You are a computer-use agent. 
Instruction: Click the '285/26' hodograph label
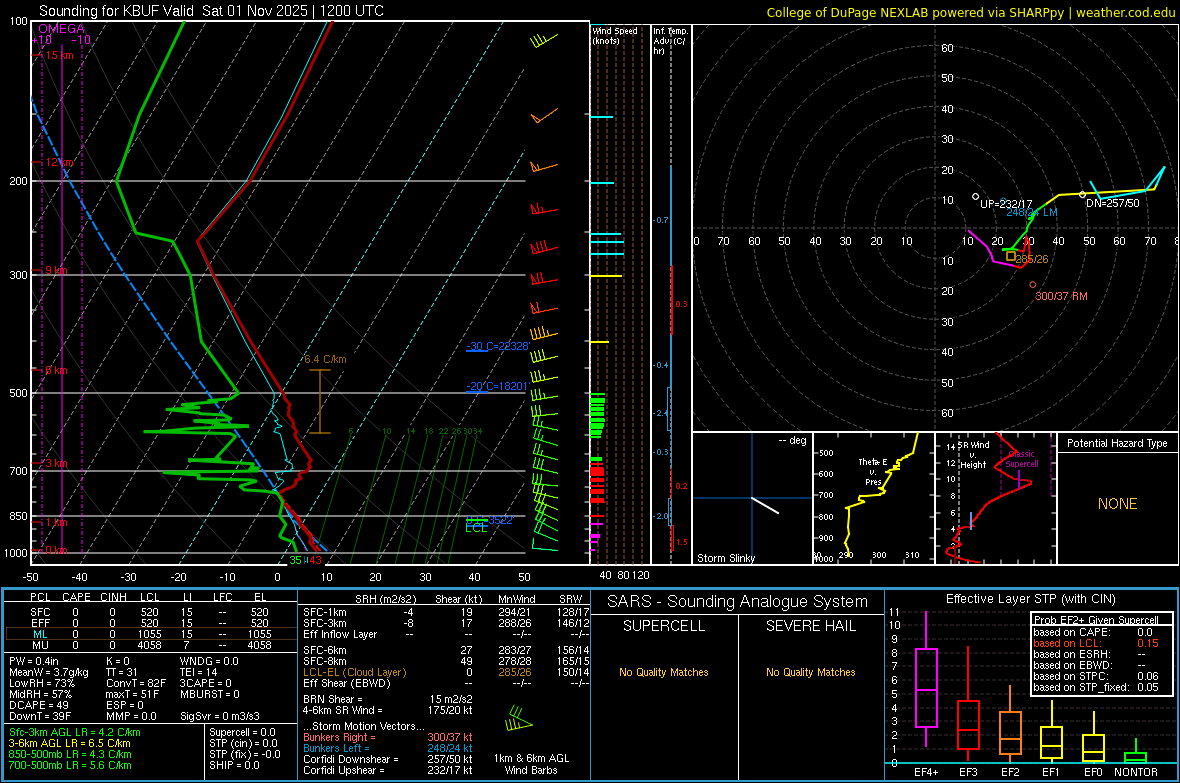pyautogui.click(x=1032, y=259)
